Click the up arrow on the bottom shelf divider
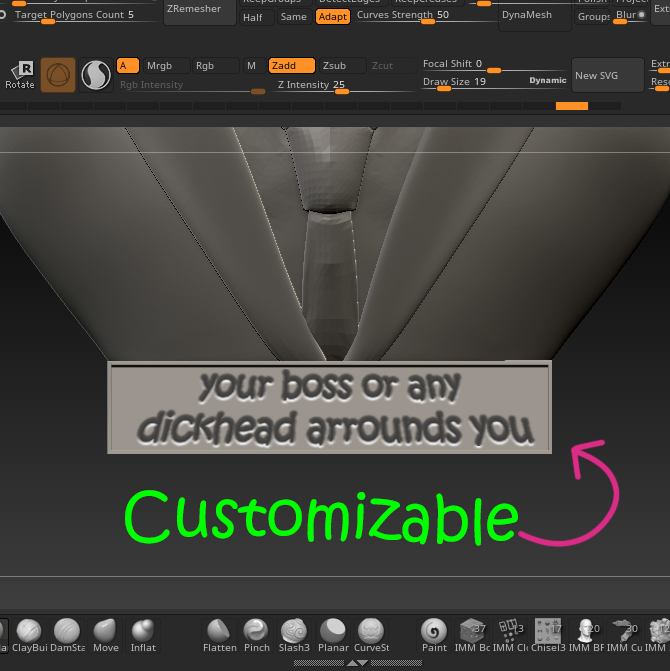Viewport: 670px width, 671px height. tap(353, 663)
